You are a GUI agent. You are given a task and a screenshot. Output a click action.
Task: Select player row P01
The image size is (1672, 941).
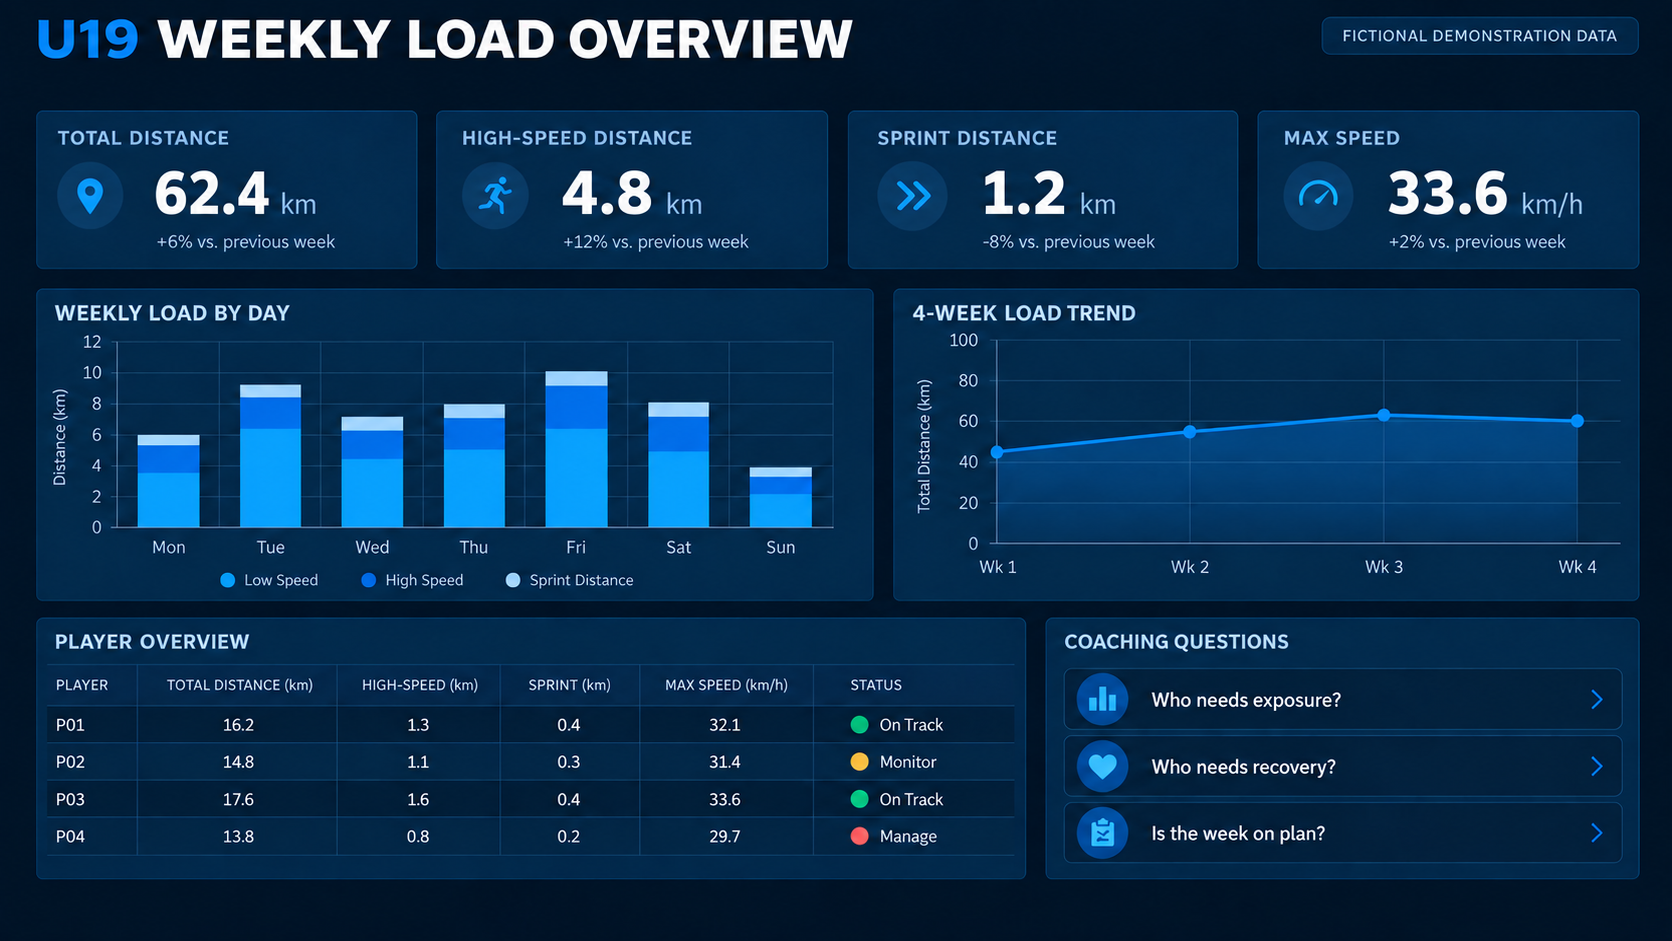[x=531, y=724]
